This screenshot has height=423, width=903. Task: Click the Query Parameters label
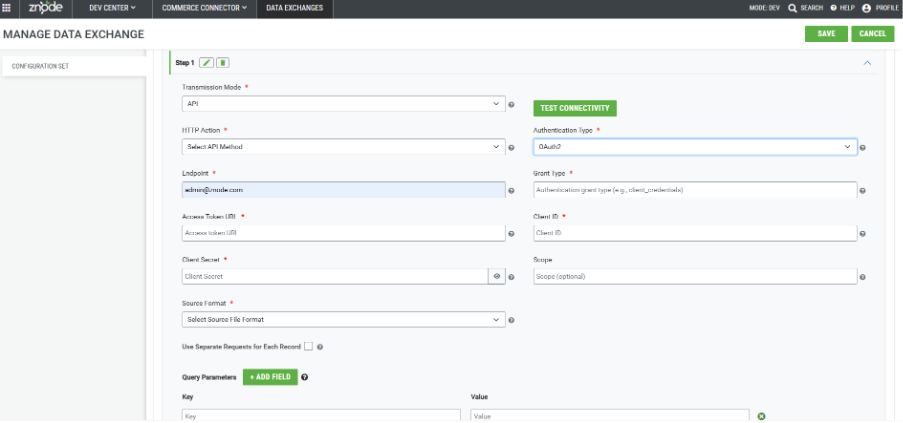(x=209, y=378)
